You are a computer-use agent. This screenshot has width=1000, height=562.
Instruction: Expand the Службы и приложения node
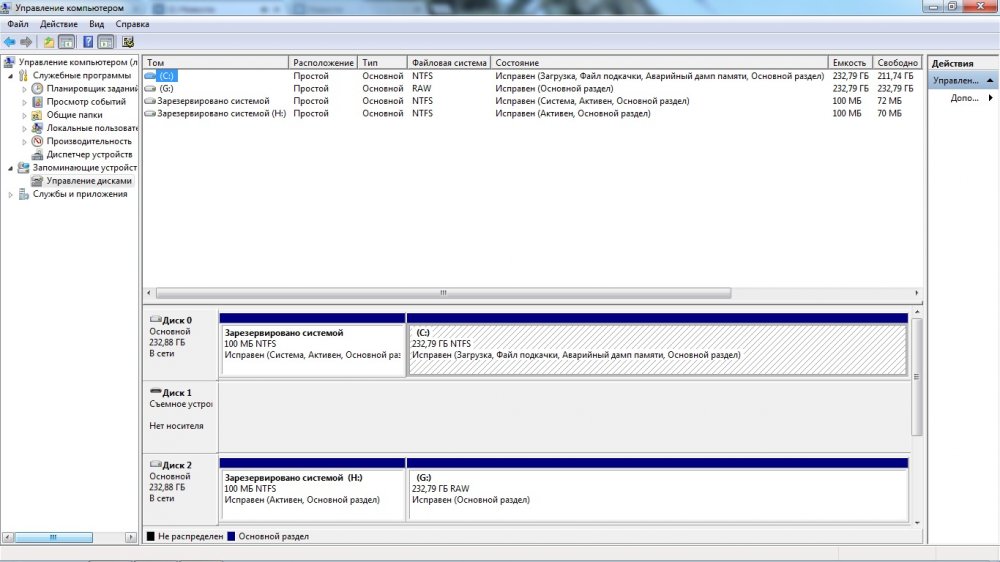point(11,194)
